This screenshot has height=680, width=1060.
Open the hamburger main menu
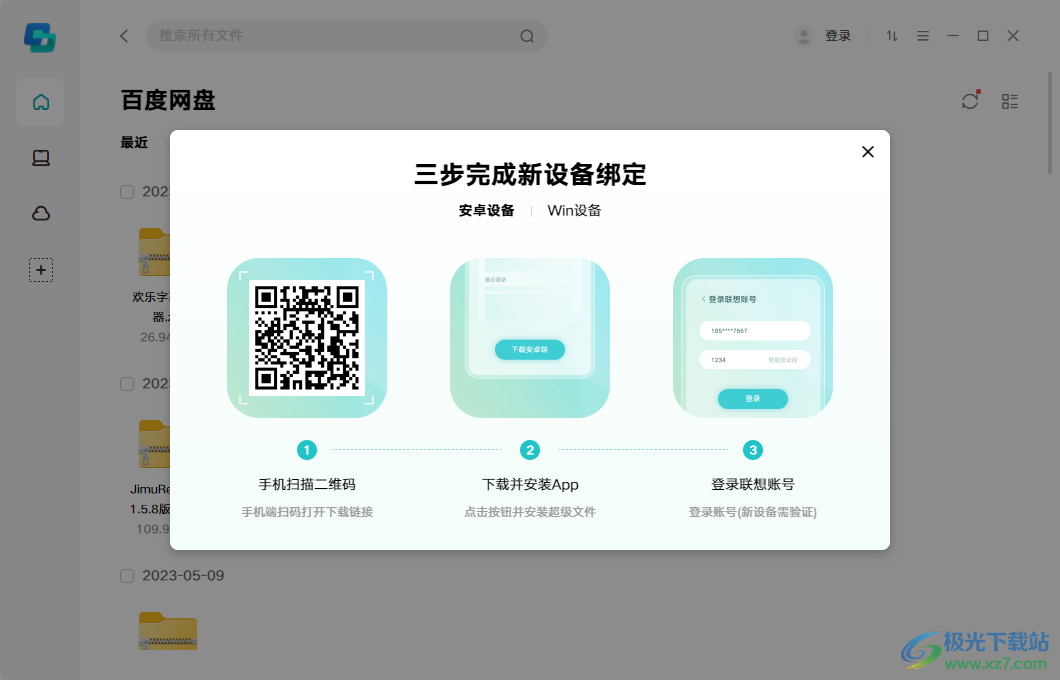point(923,36)
